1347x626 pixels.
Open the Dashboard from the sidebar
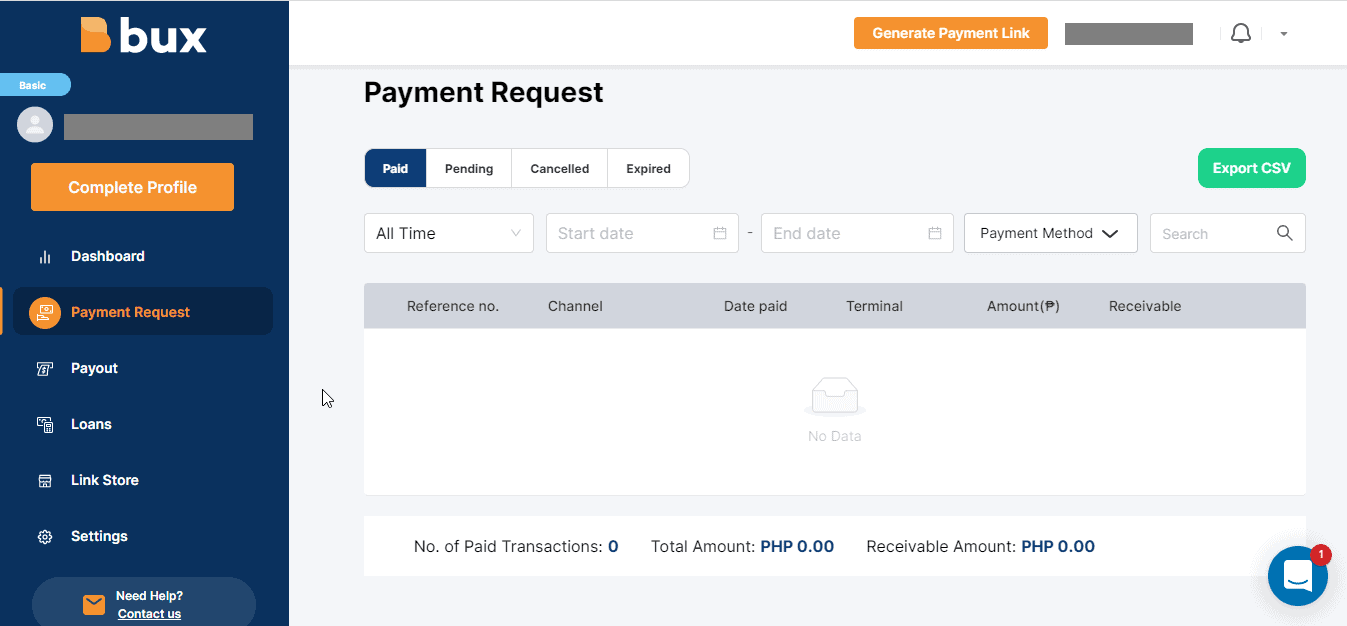tap(108, 256)
